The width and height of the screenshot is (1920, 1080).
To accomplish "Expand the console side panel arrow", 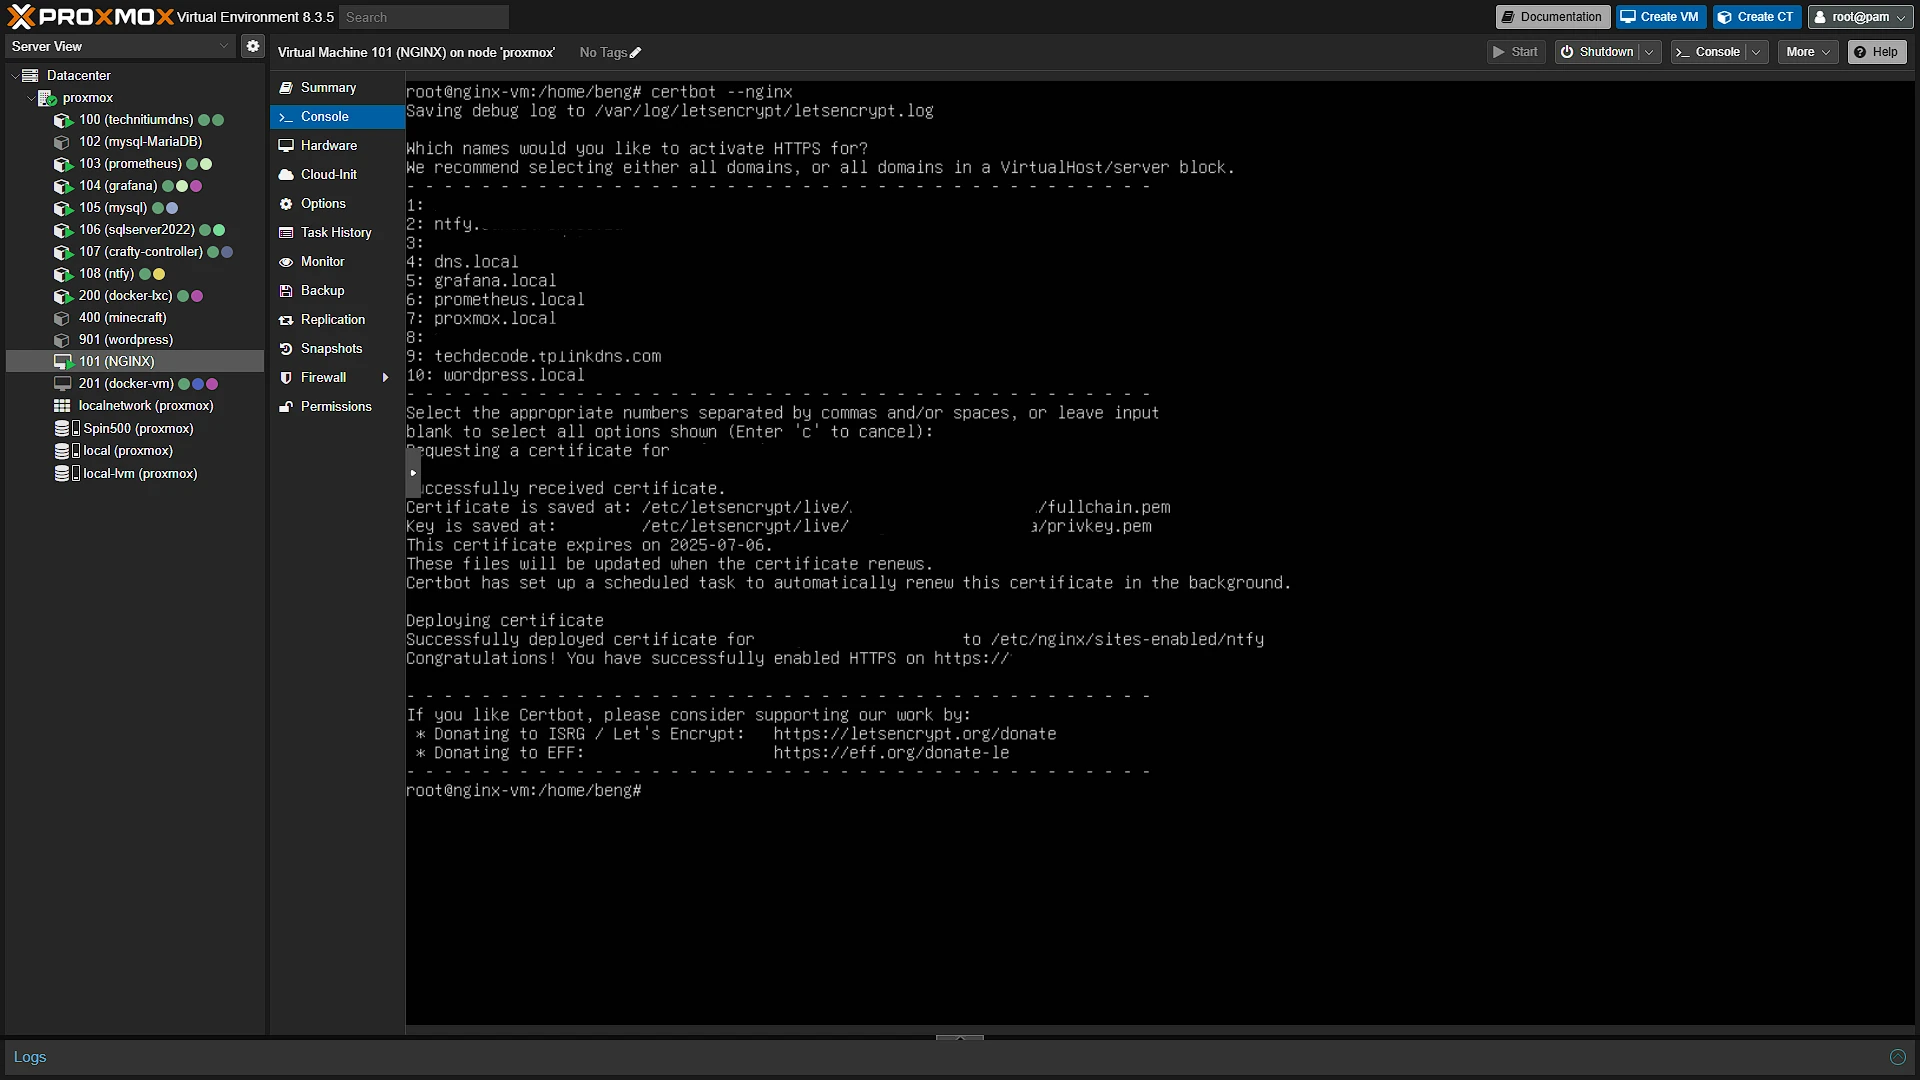I will tap(413, 473).
